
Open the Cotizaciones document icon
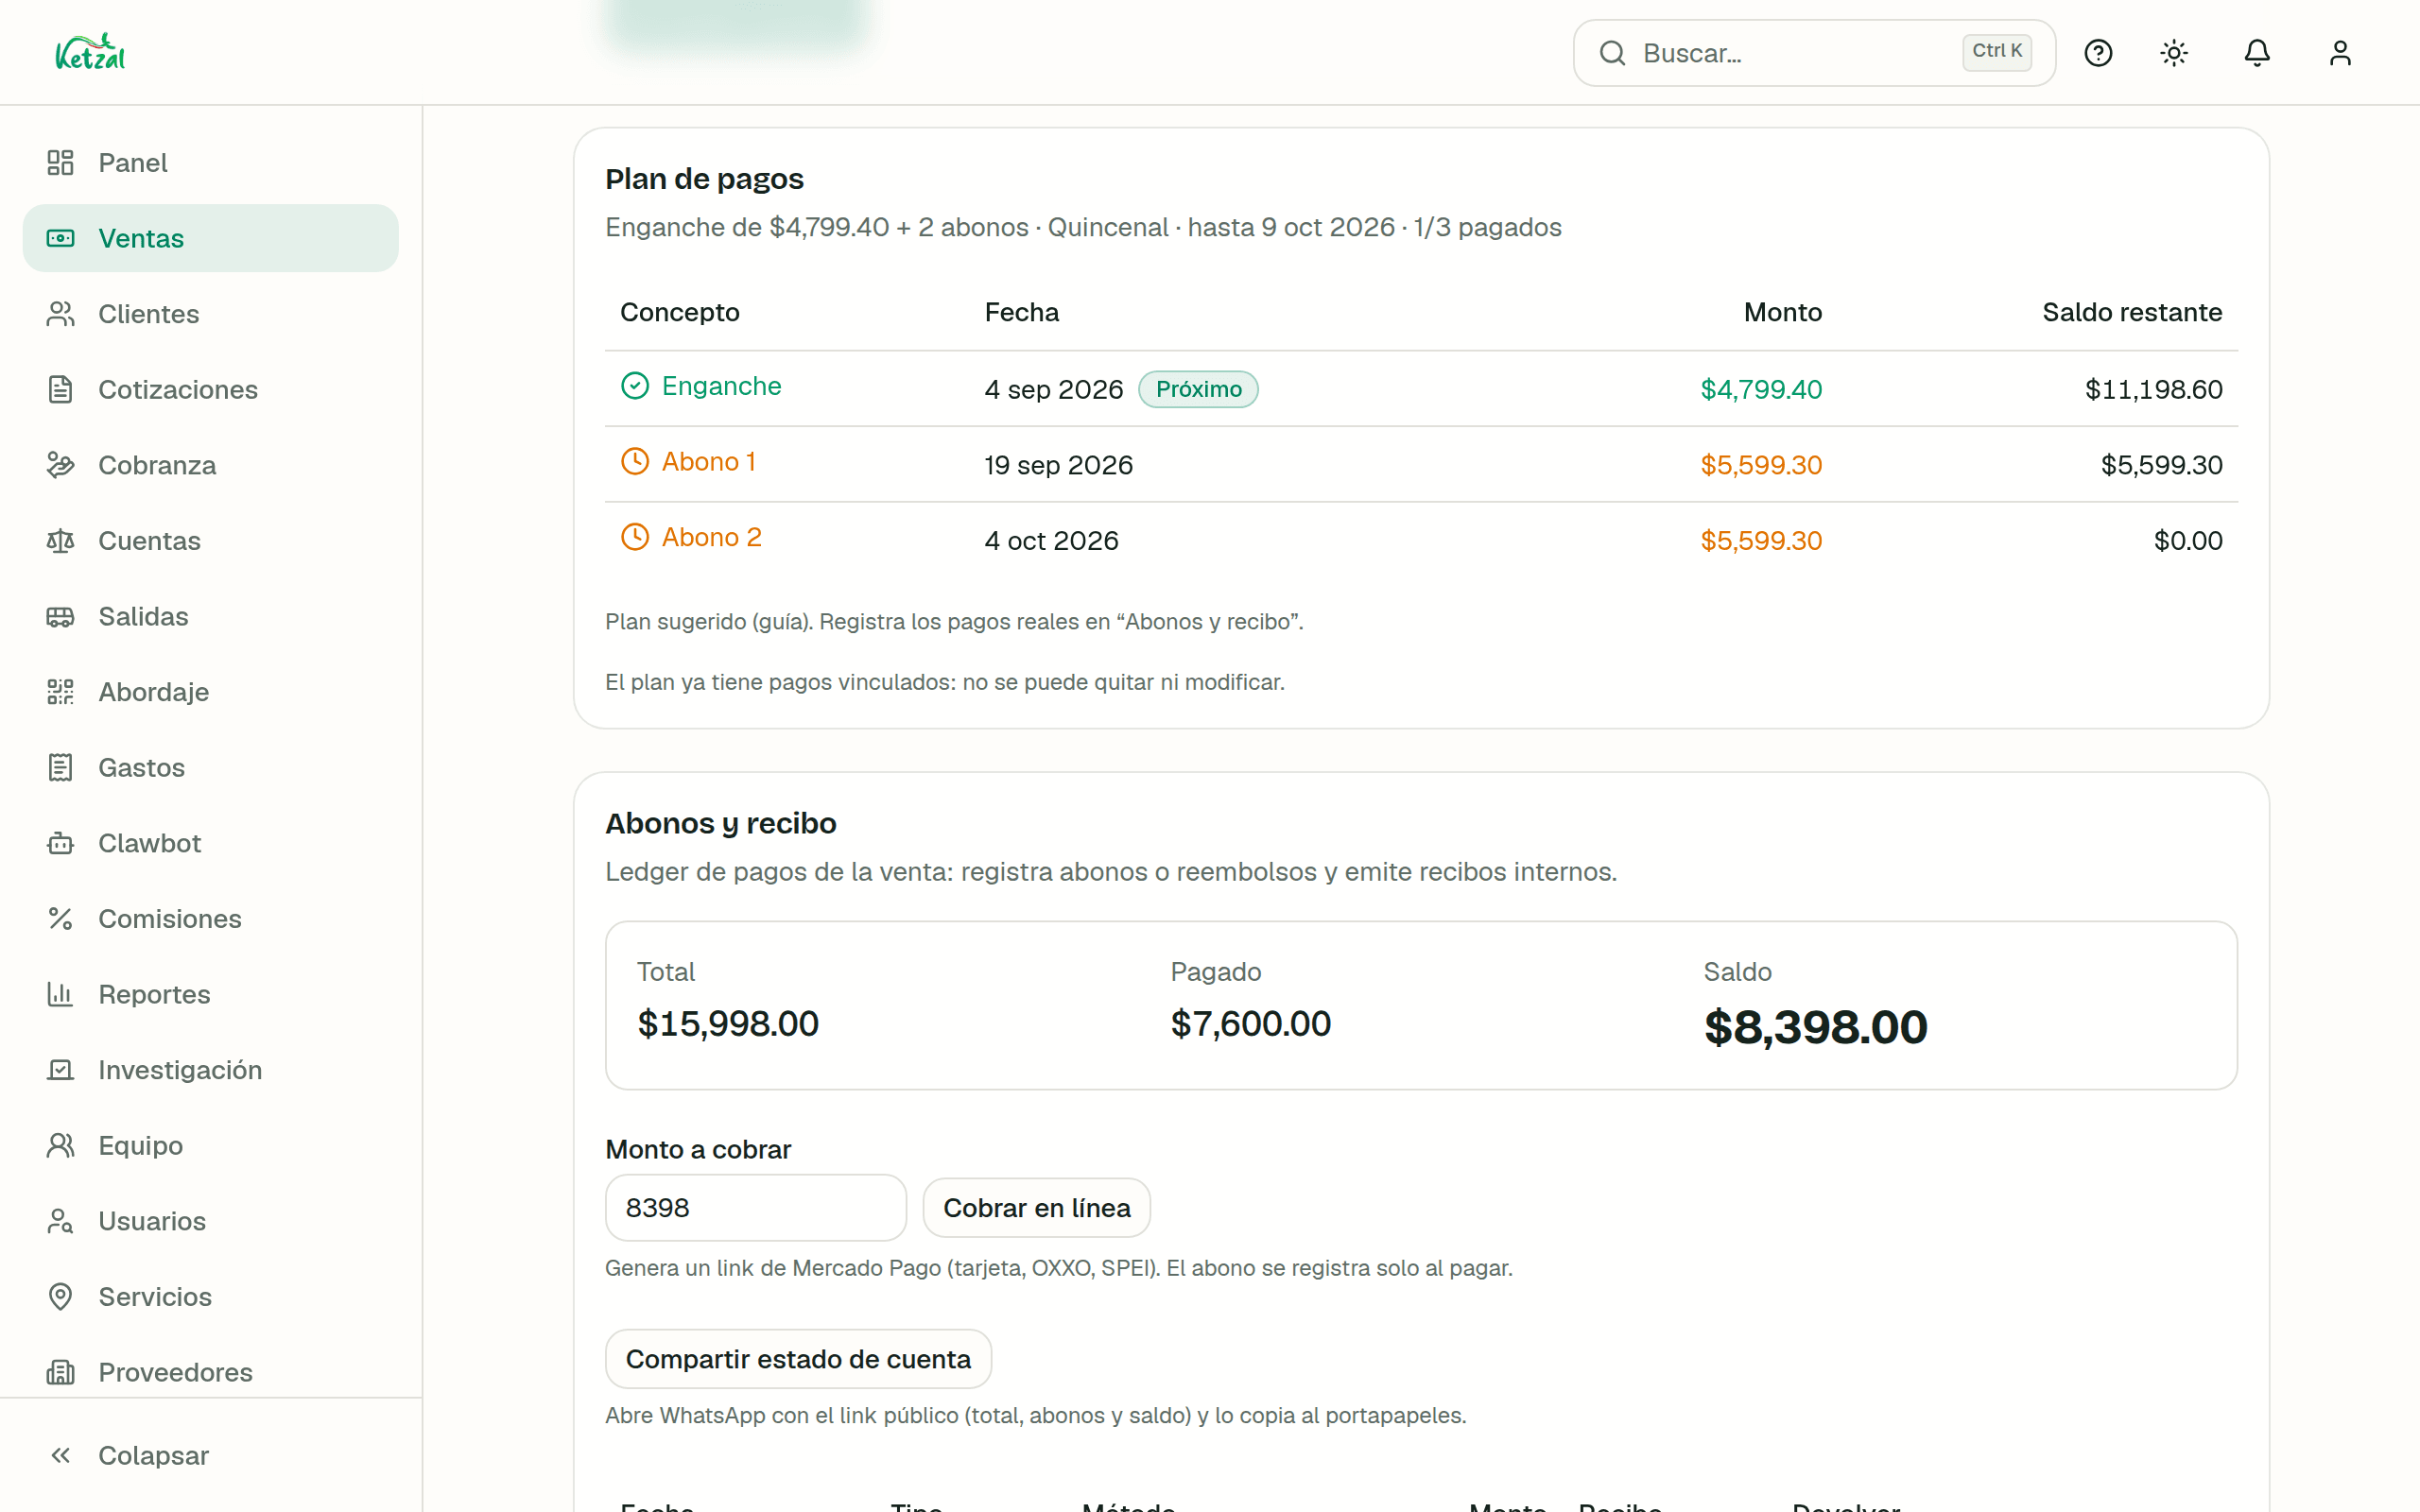pyautogui.click(x=60, y=389)
